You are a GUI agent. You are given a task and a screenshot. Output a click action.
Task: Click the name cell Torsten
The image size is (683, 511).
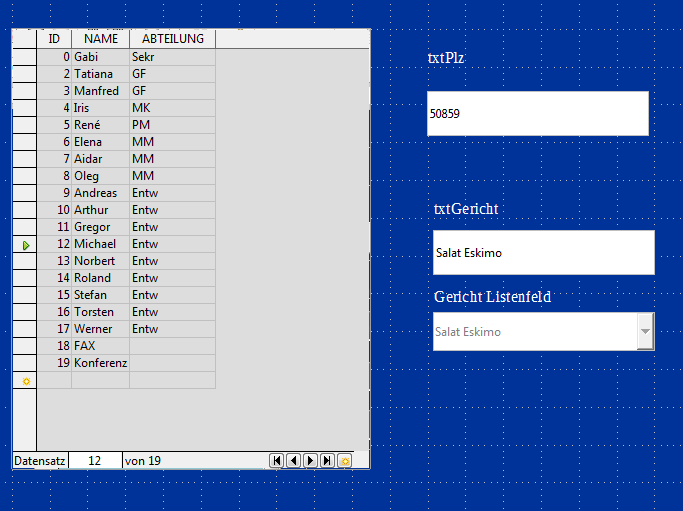coord(100,312)
